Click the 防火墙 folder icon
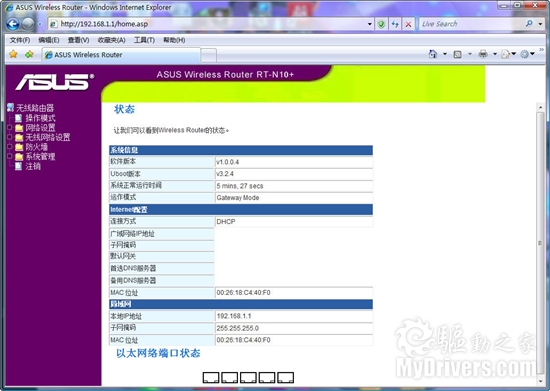 click(x=19, y=147)
